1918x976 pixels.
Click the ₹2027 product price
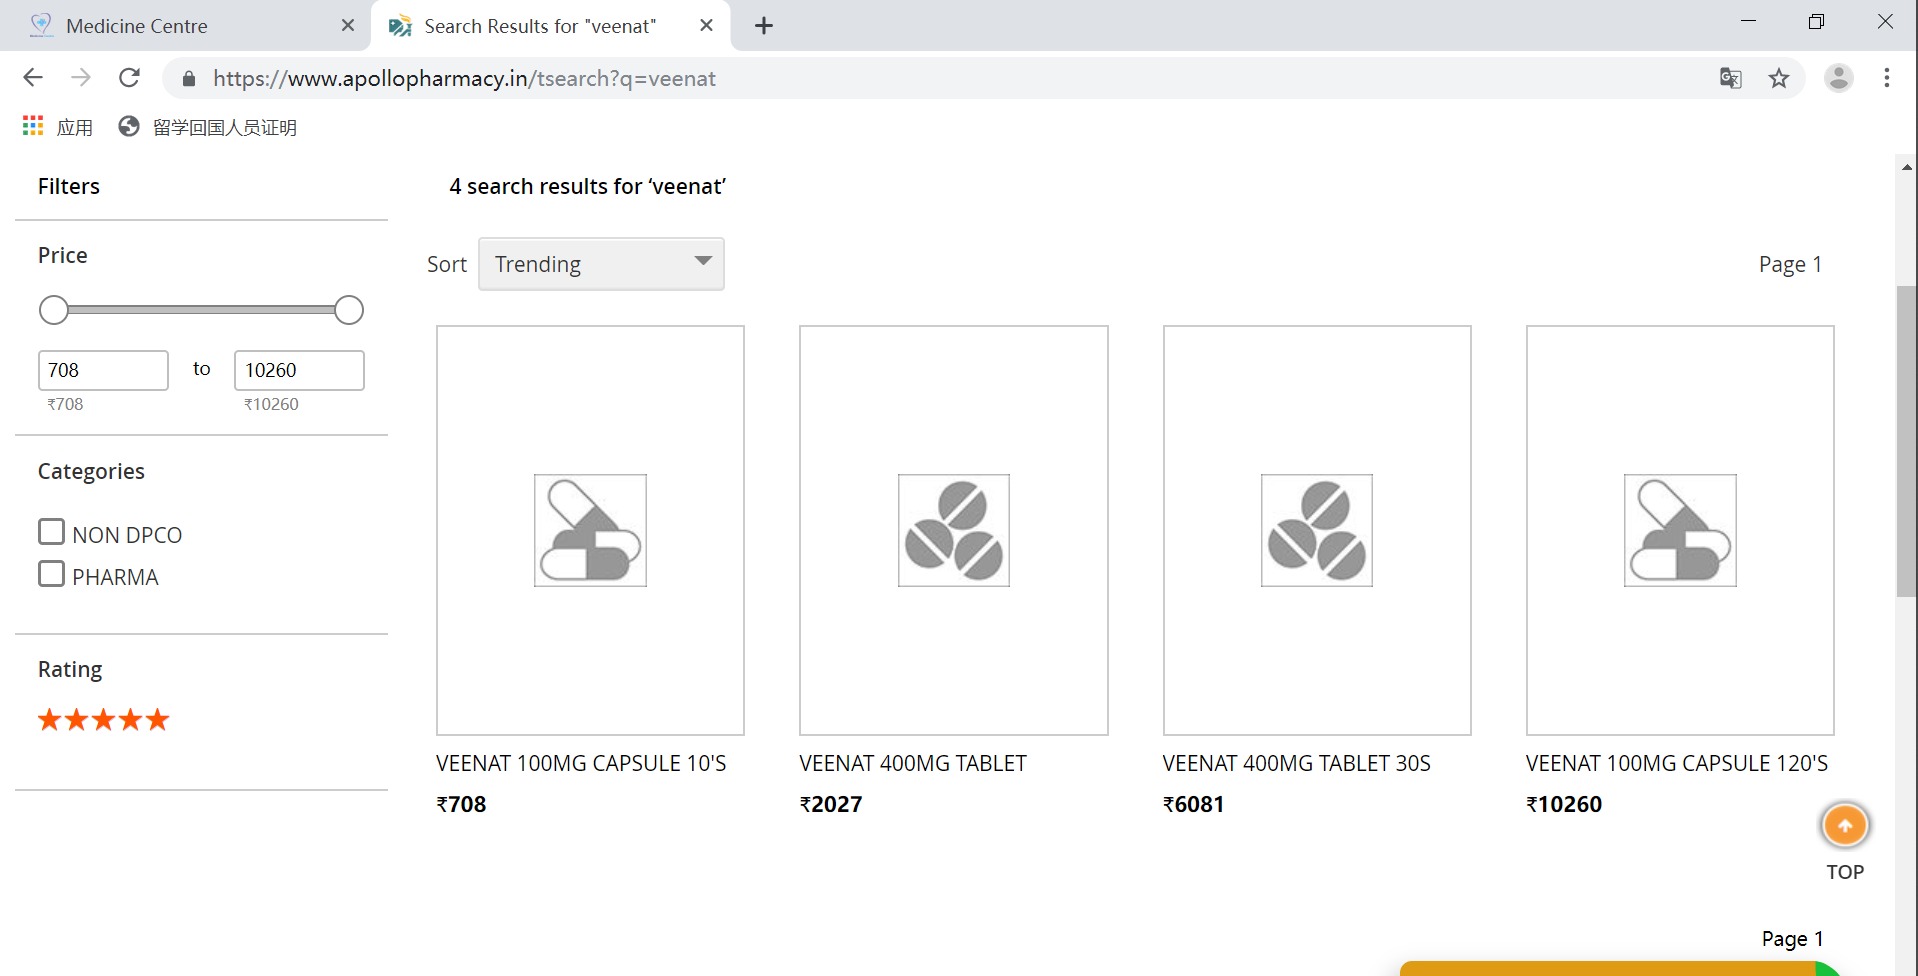point(831,804)
